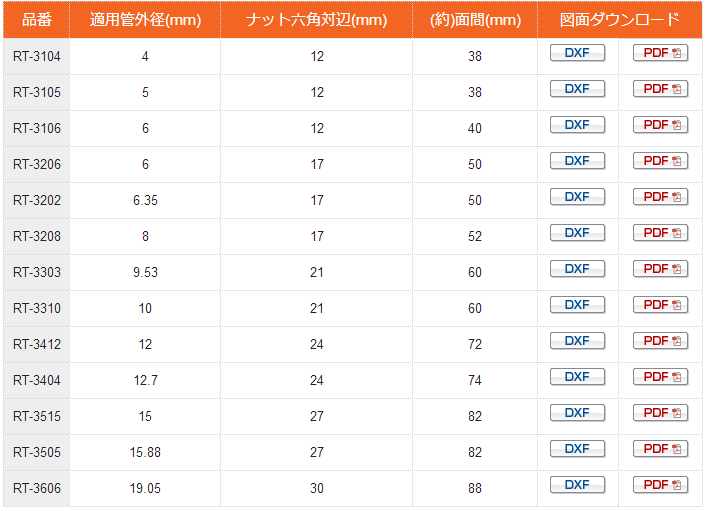This screenshot has height=511, width=709.
Task: Download DXF drawing for RT-3206
Action: pos(577,161)
